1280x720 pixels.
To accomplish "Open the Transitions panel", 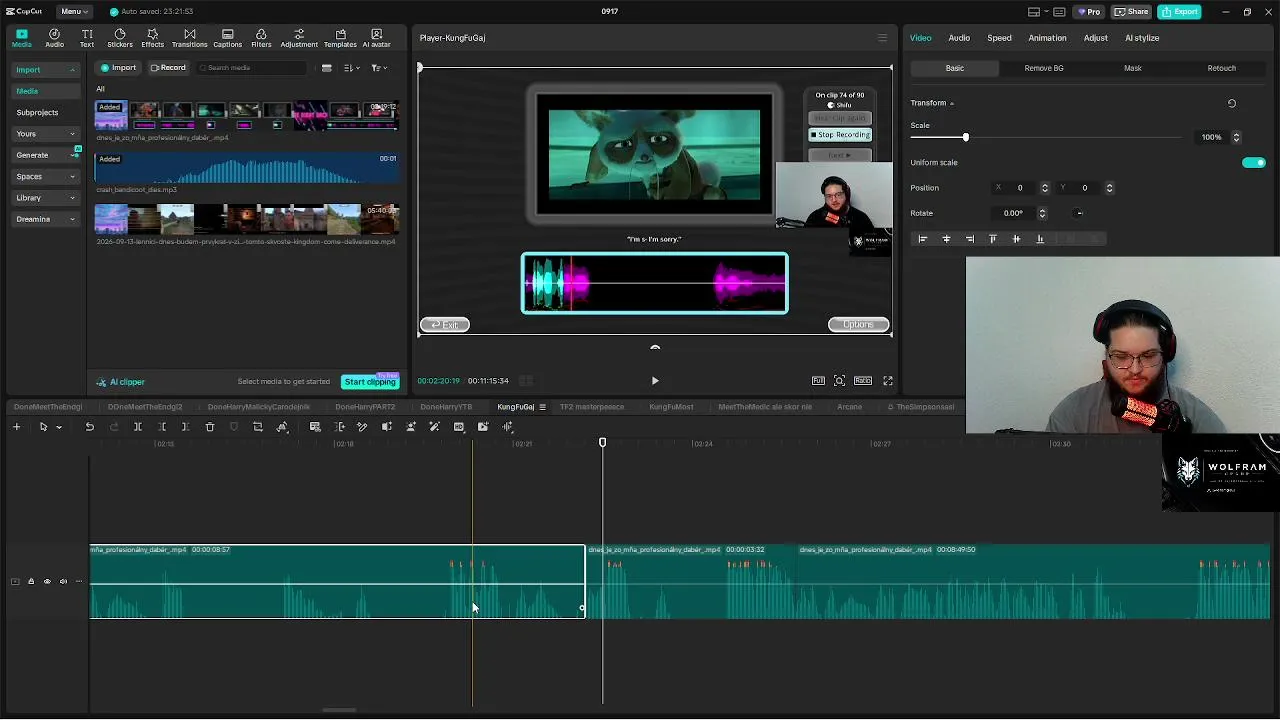I will coord(189,38).
